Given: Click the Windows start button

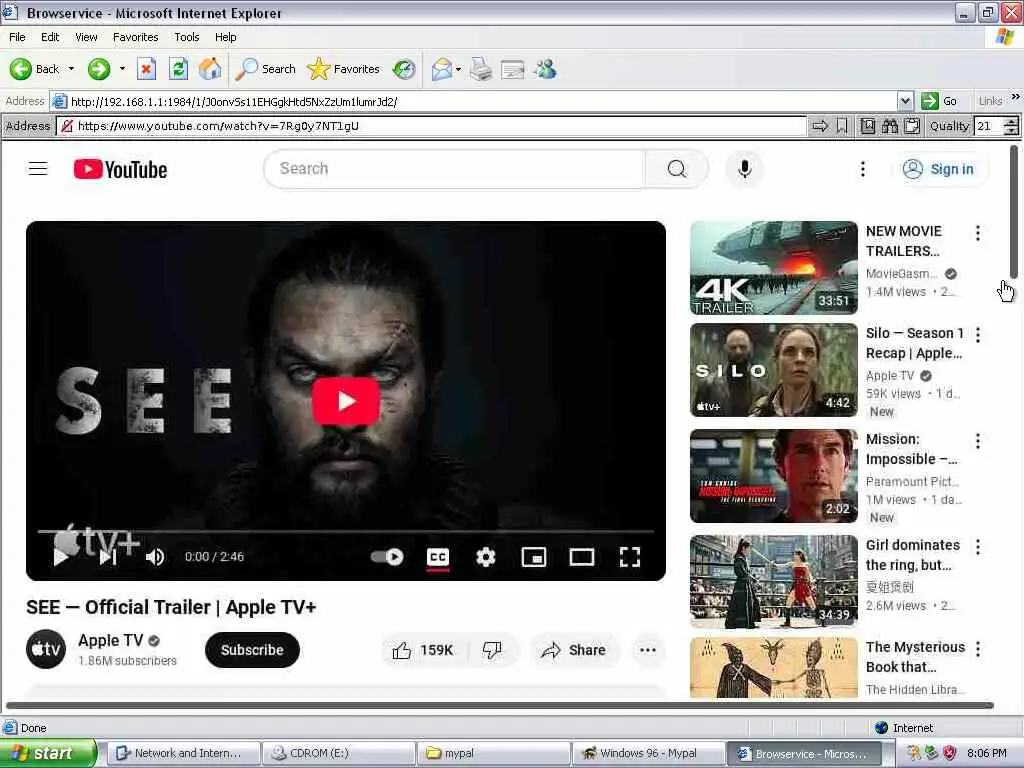Looking at the screenshot, I should coord(47,754).
